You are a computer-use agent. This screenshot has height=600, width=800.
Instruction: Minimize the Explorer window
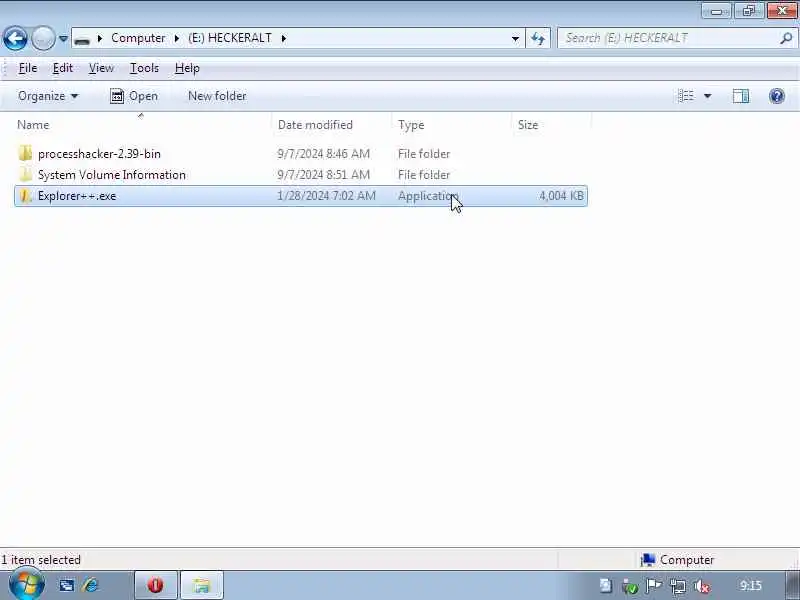tap(716, 11)
